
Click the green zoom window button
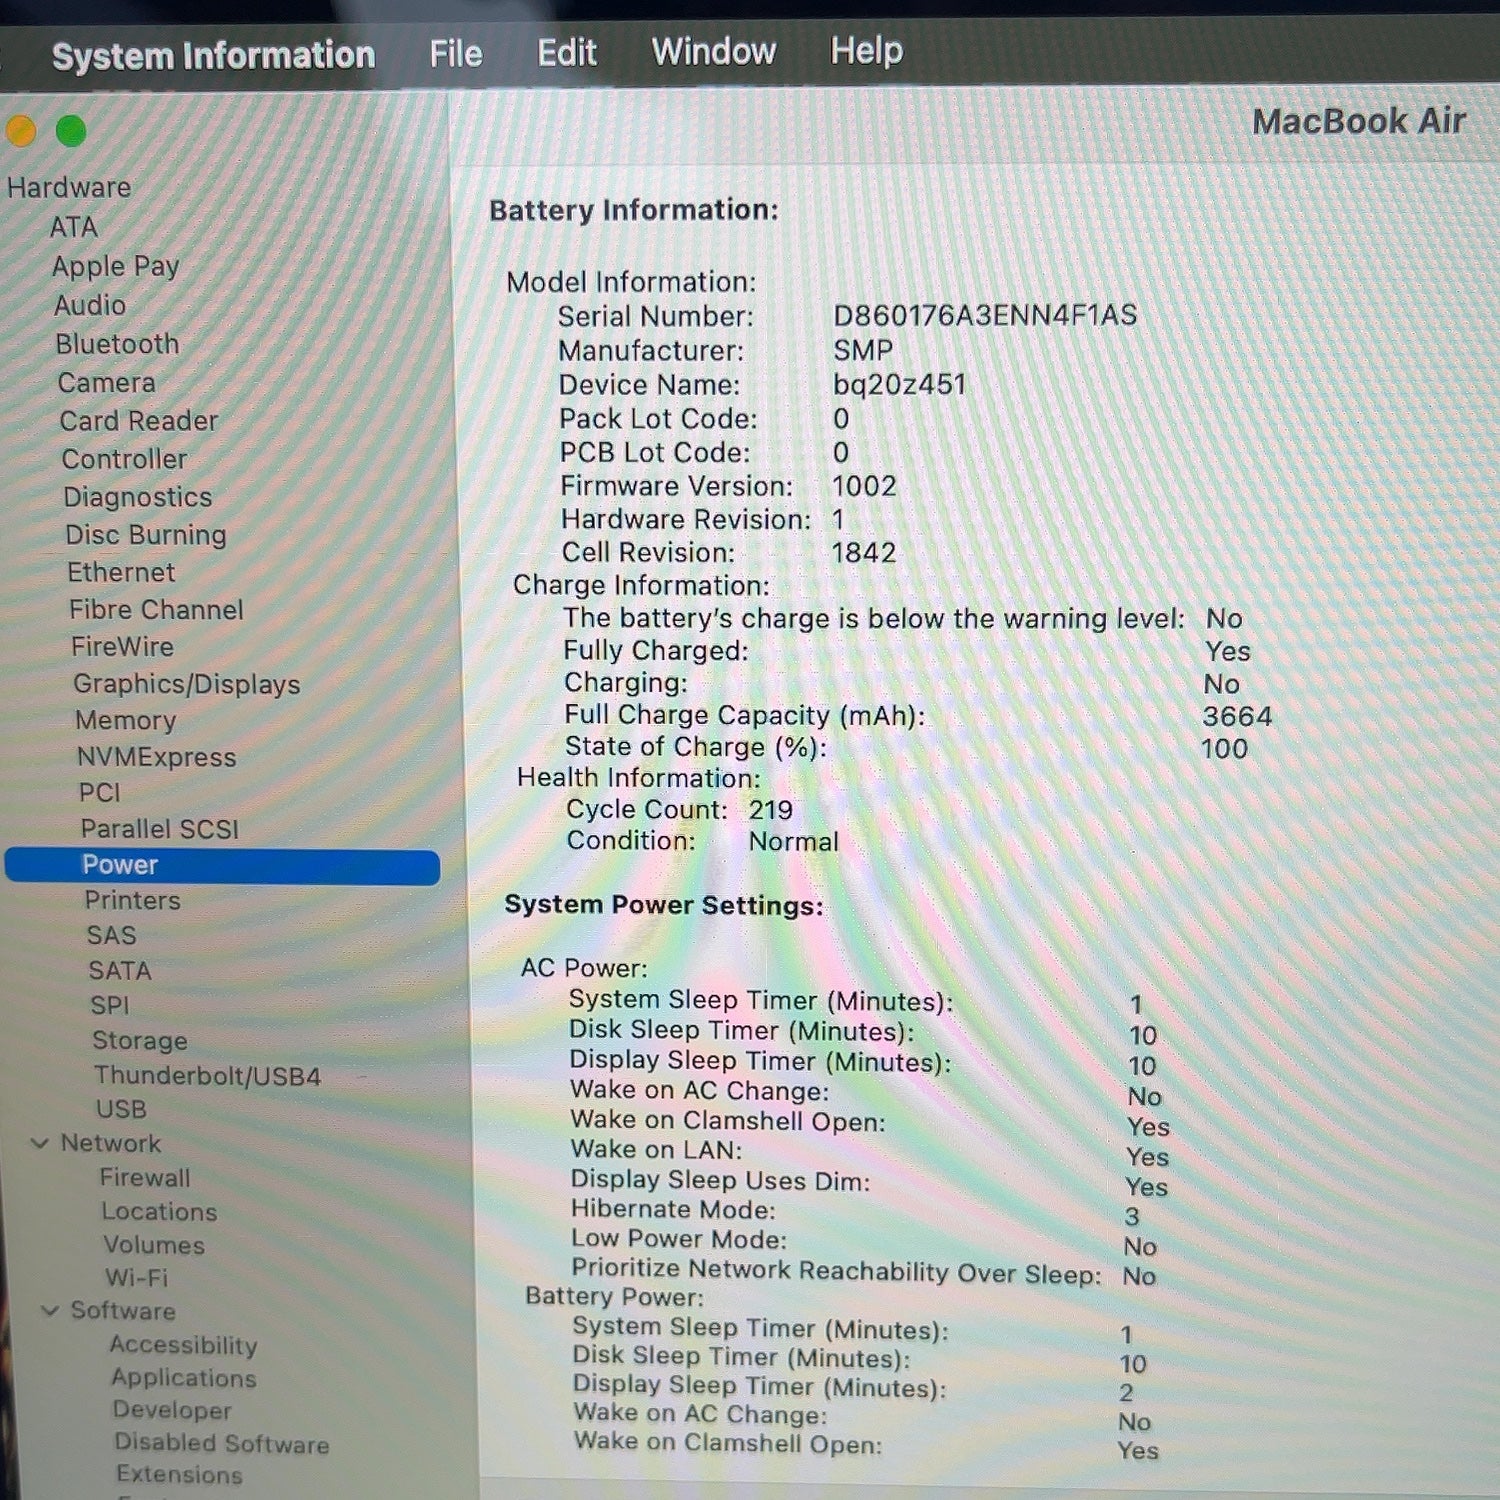click(71, 131)
